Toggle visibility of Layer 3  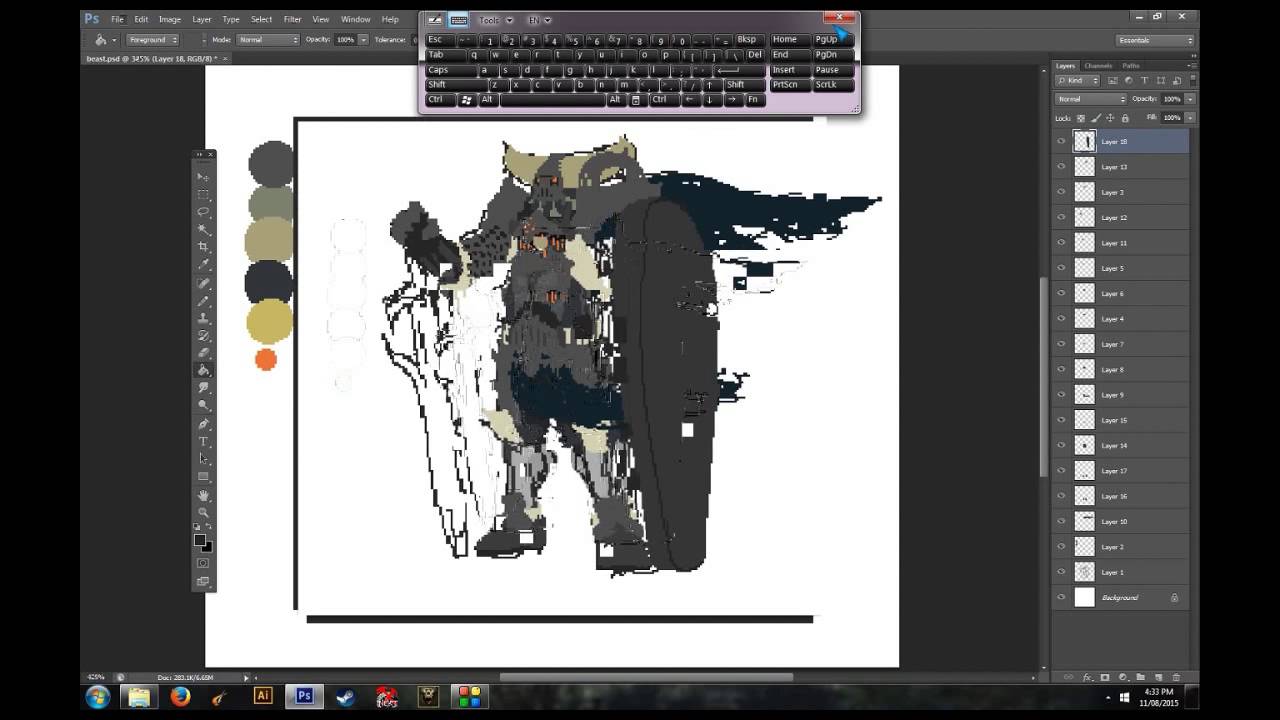[1061, 192]
